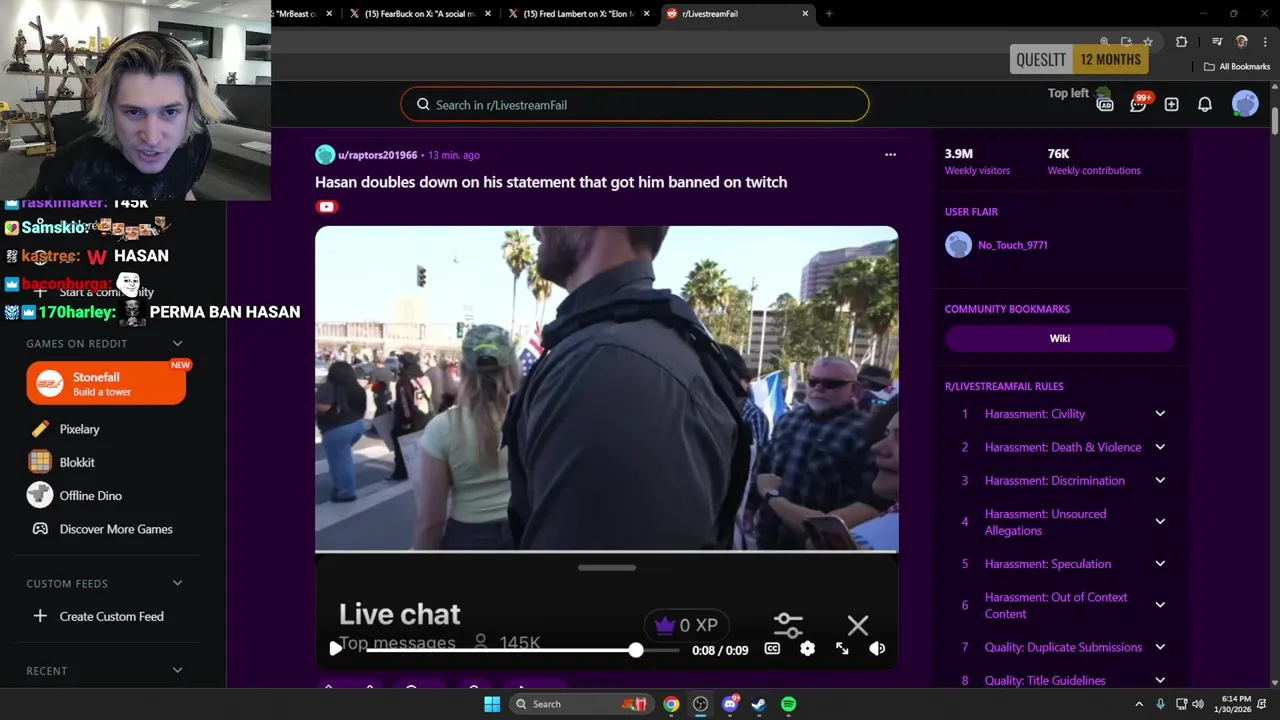Screen dimensions: 1280x720
Task: Open Chrome profile avatar
Action: 1242,42
